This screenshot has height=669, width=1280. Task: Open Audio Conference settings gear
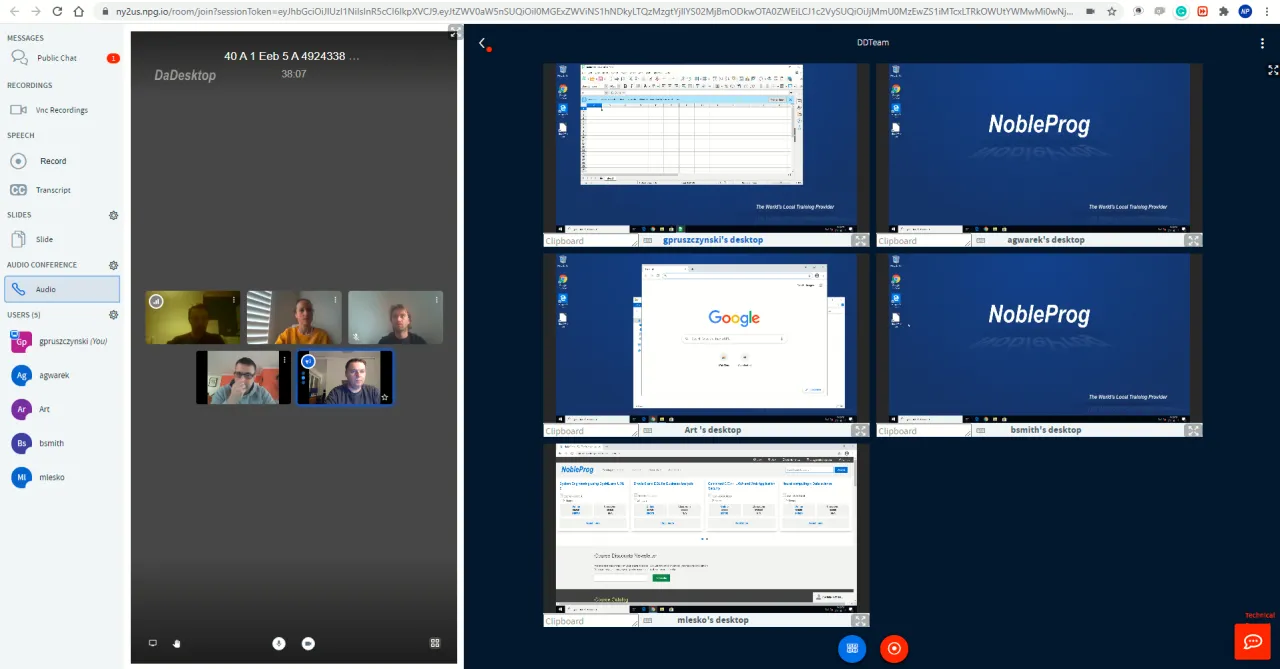coord(114,265)
